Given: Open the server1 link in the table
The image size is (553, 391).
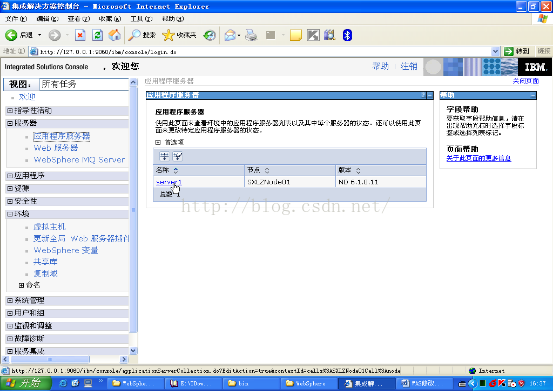Looking at the screenshot, I should [x=168, y=182].
